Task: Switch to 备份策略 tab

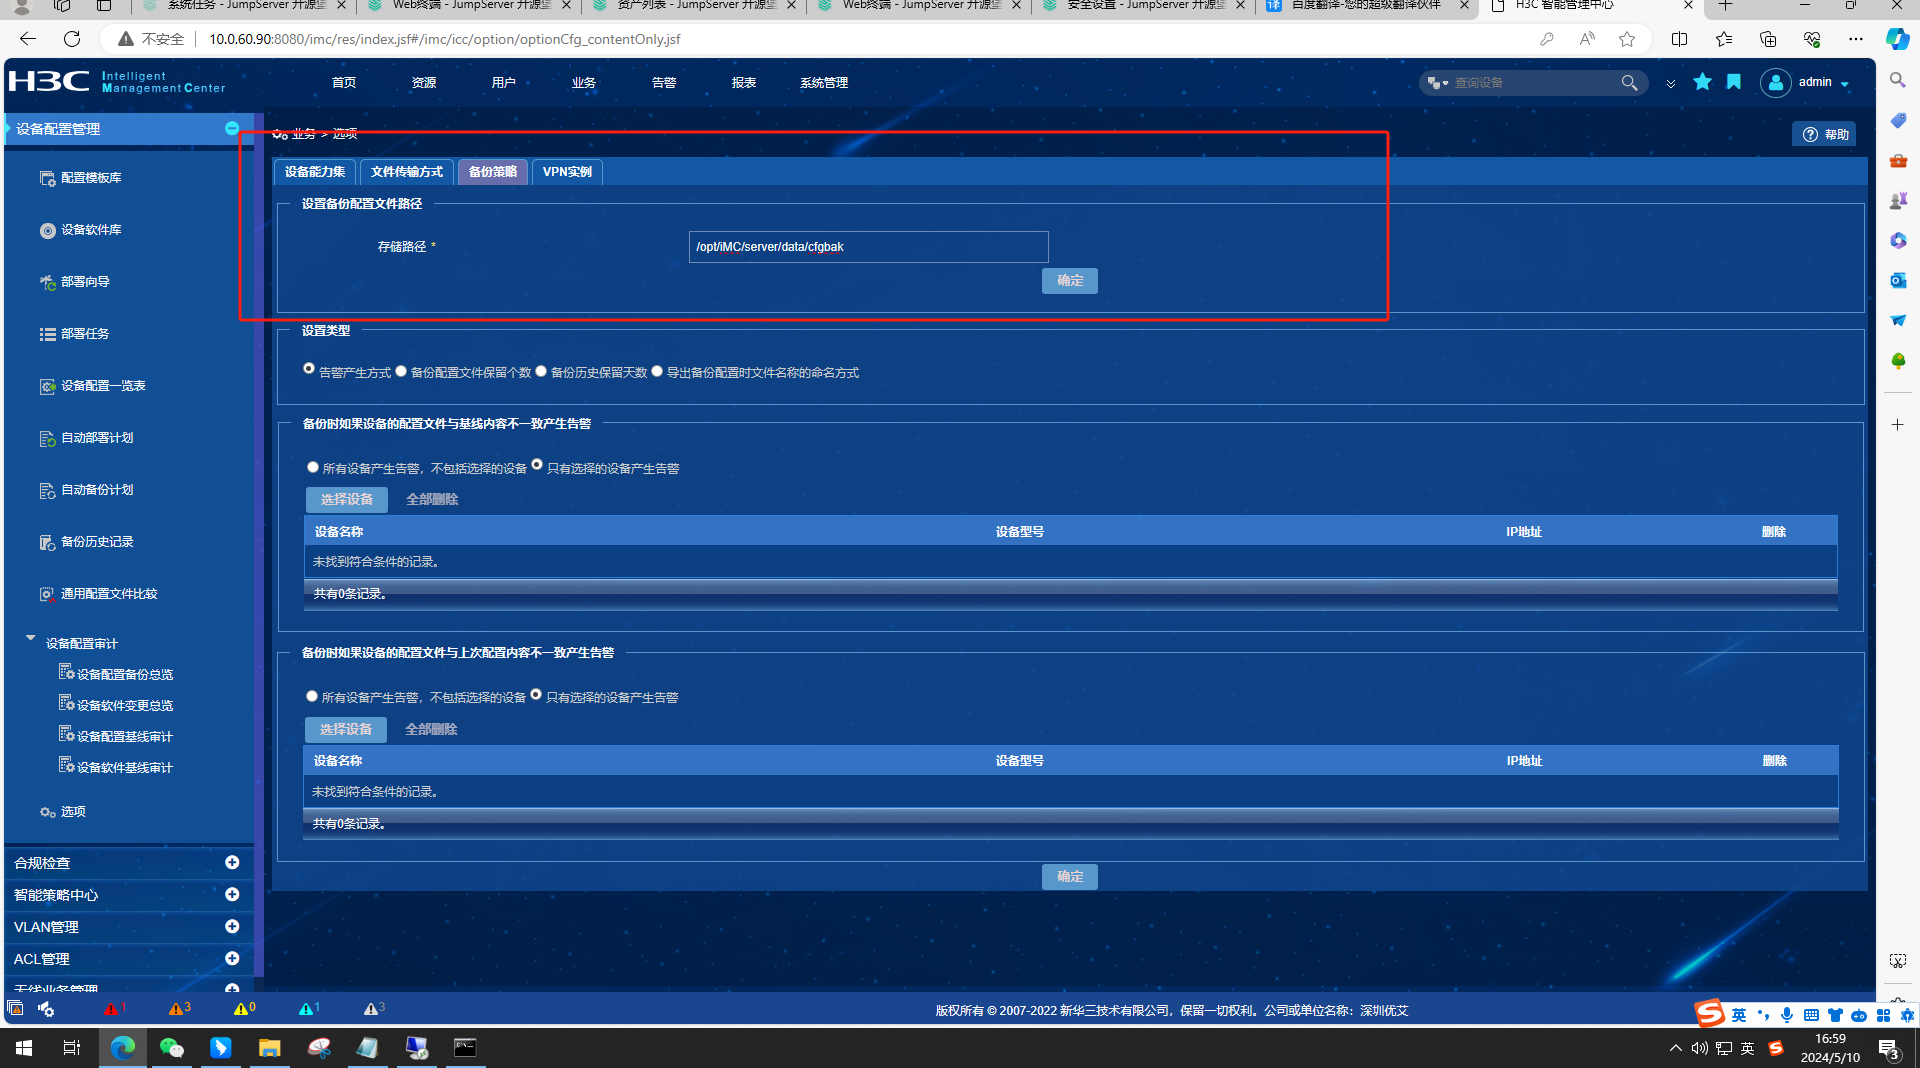Action: coord(493,172)
